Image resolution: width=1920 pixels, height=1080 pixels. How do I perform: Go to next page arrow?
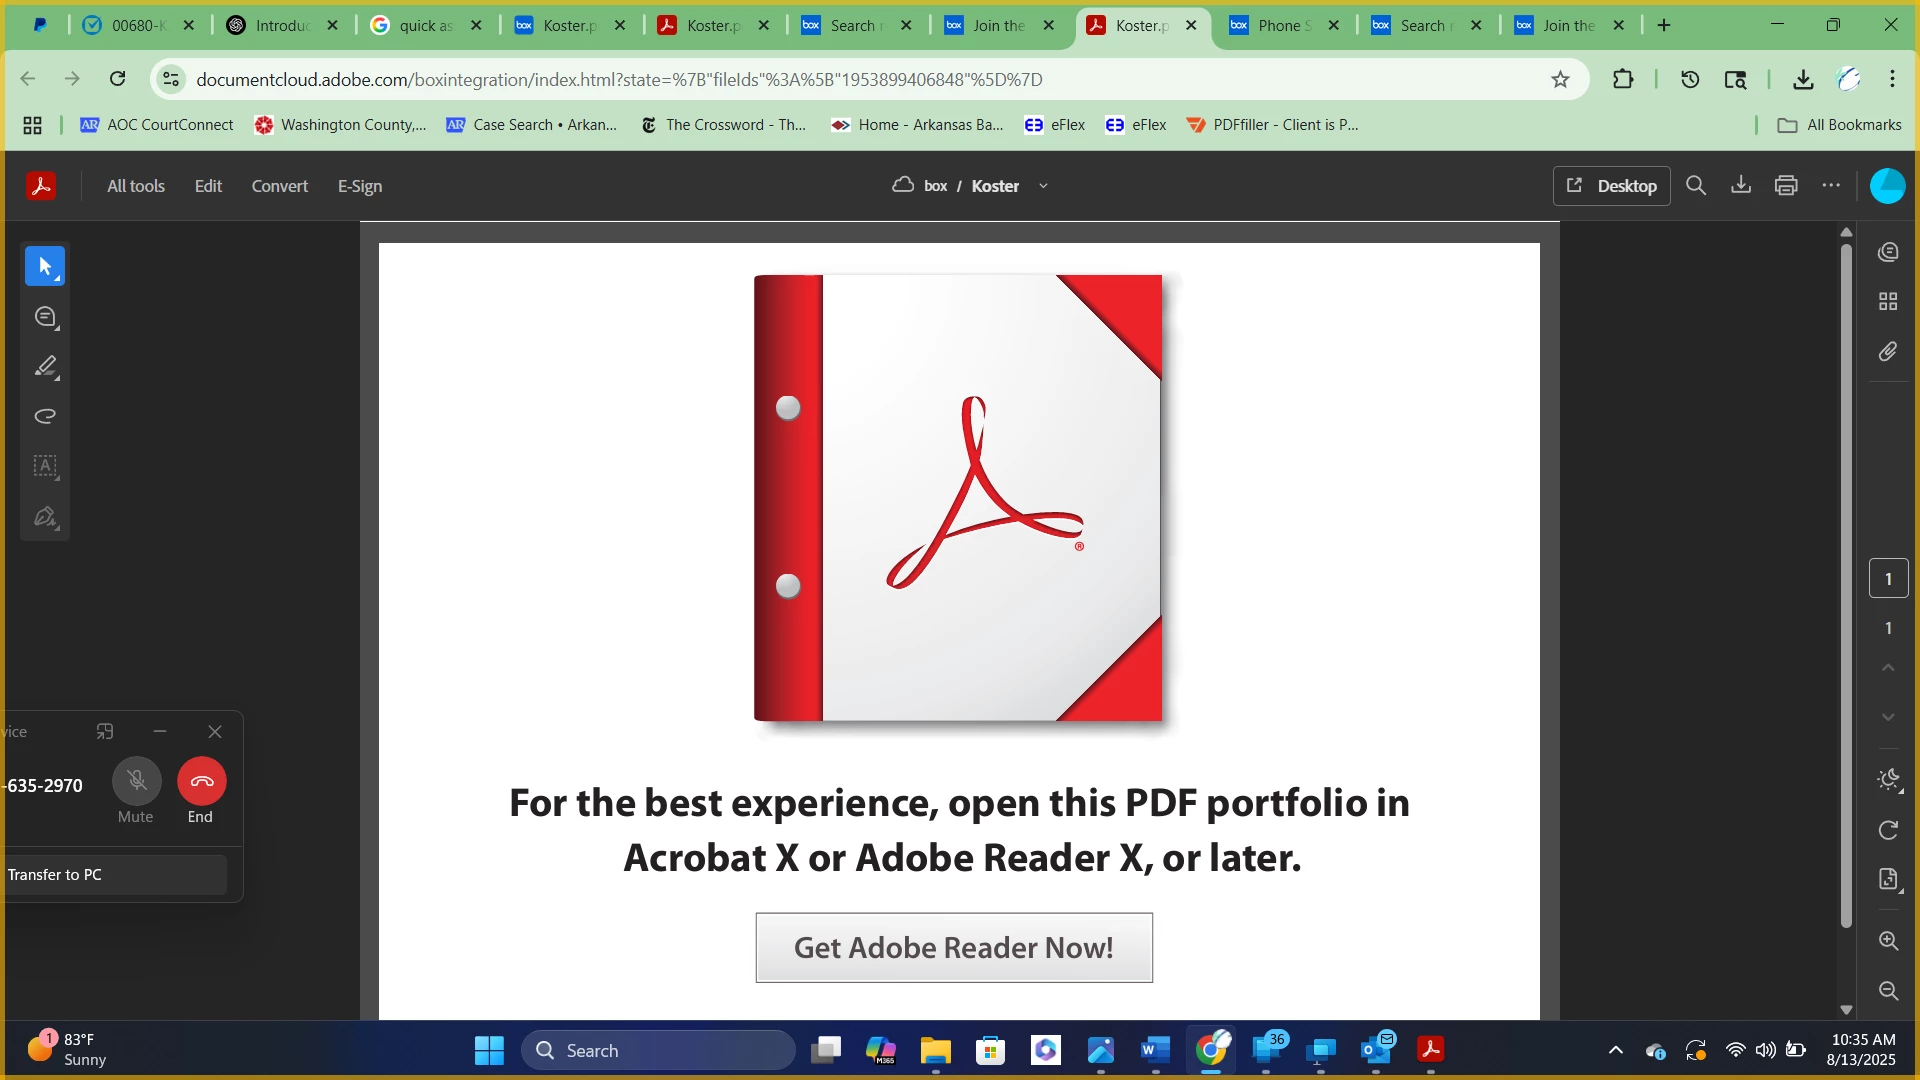point(1888,717)
